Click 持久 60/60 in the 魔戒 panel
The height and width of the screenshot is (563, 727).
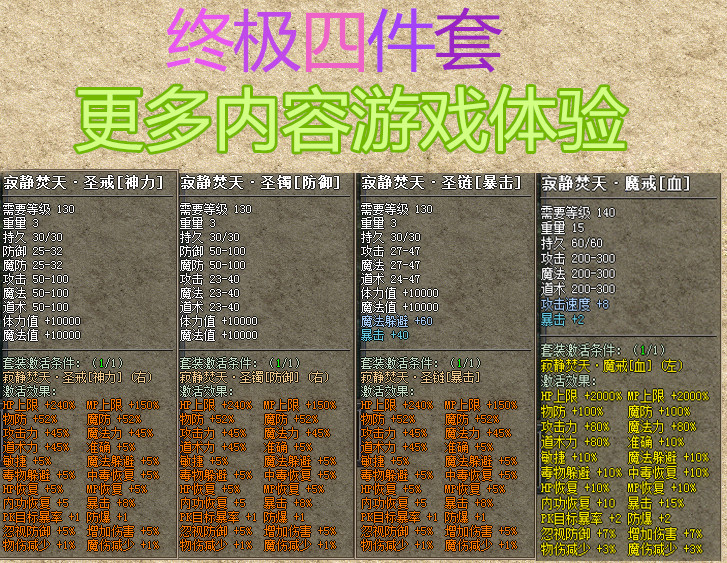coord(572,242)
